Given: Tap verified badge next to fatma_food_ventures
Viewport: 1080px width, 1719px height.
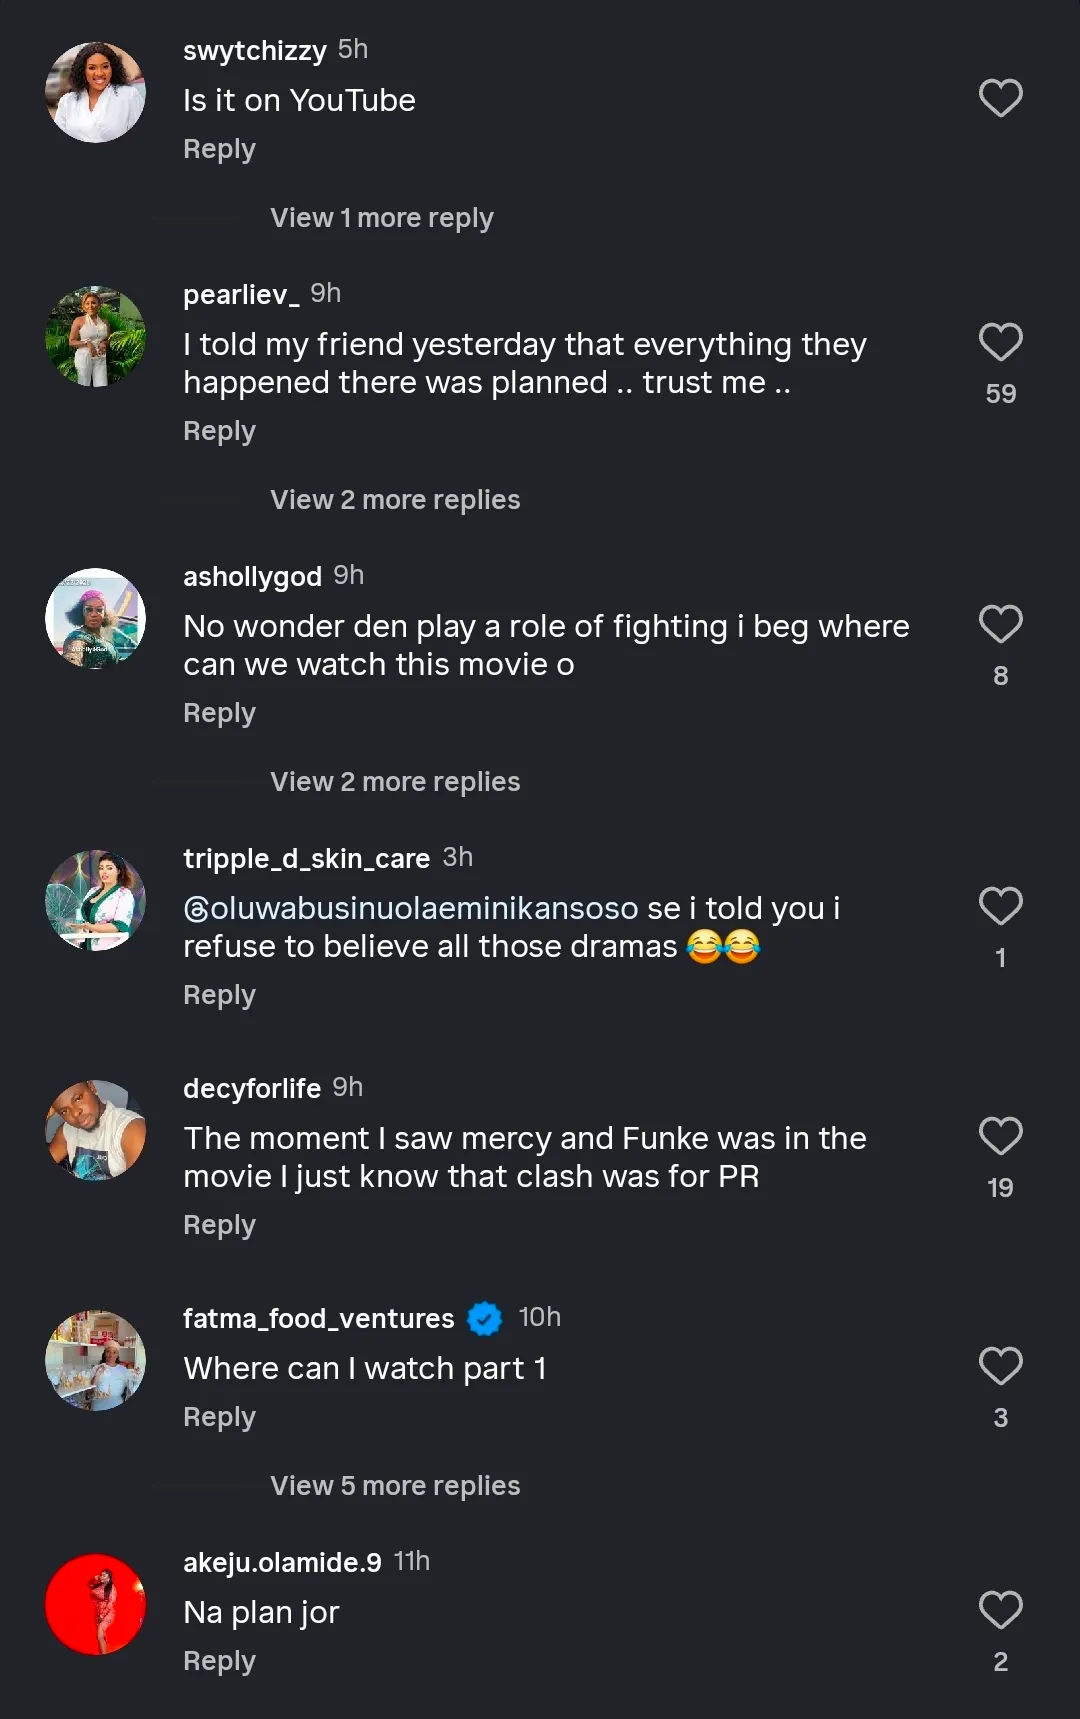Looking at the screenshot, I should pyautogui.click(x=485, y=1318).
